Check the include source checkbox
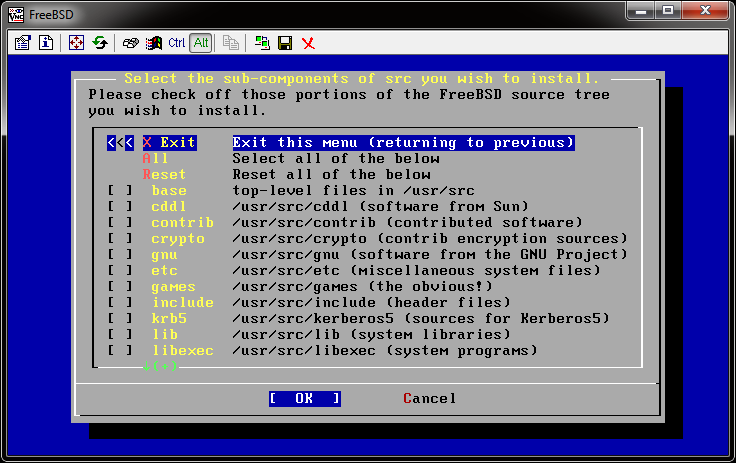This screenshot has height=463, width=736. pos(120,302)
